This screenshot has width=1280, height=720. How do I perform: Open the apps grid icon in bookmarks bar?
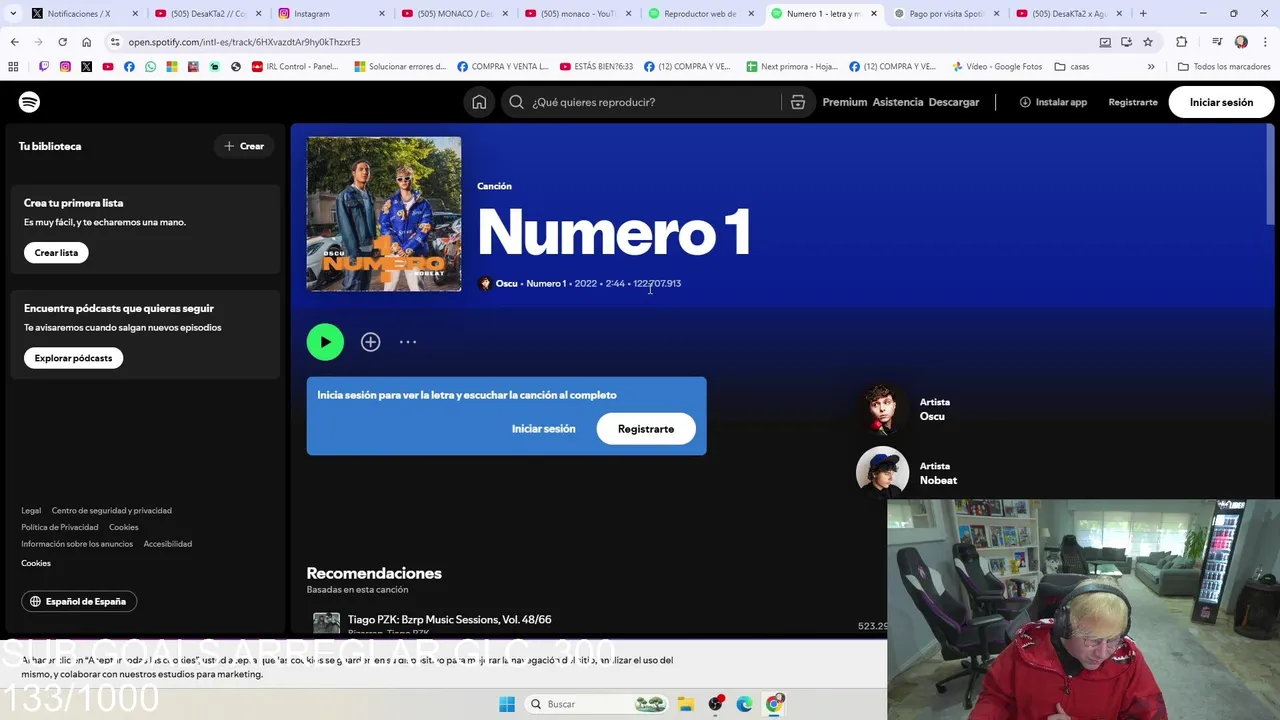(x=13, y=67)
